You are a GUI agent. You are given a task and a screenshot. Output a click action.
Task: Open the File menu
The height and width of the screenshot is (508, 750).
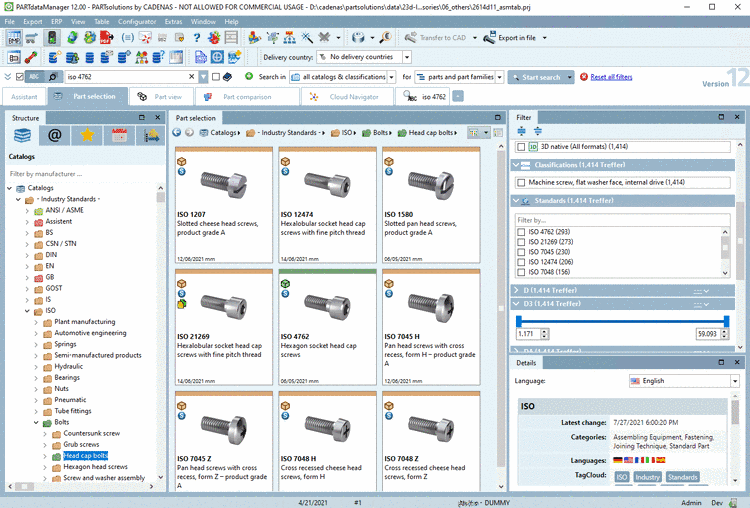pyautogui.click(x=10, y=22)
